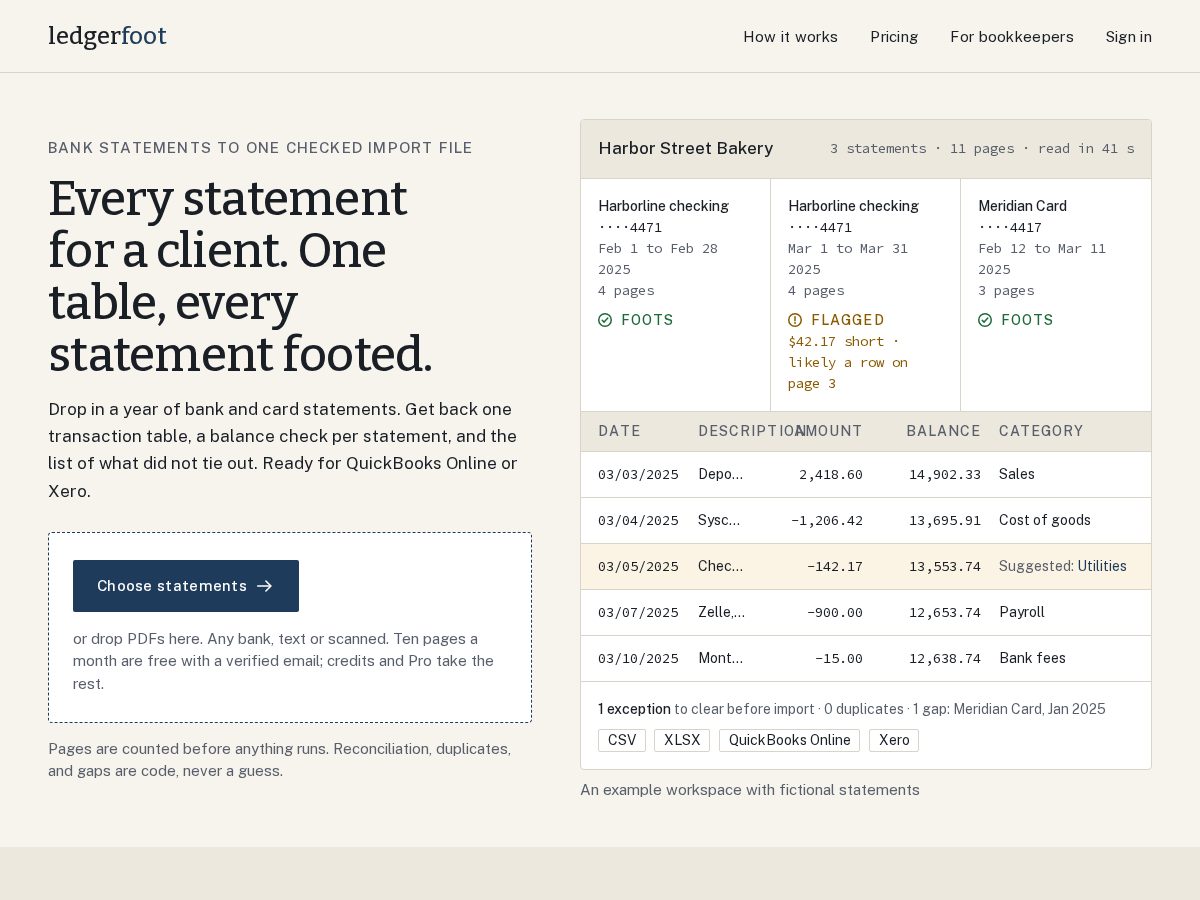Click the balance 13,695.91

(x=945, y=521)
